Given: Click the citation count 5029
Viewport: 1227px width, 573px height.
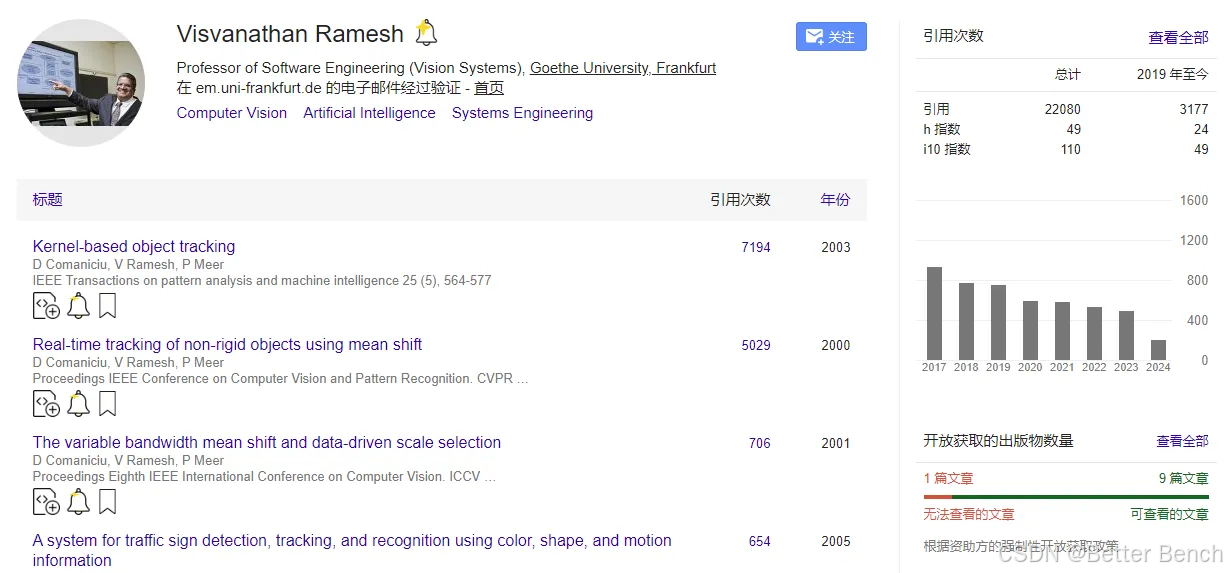Looking at the screenshot, I should point(756,345).
